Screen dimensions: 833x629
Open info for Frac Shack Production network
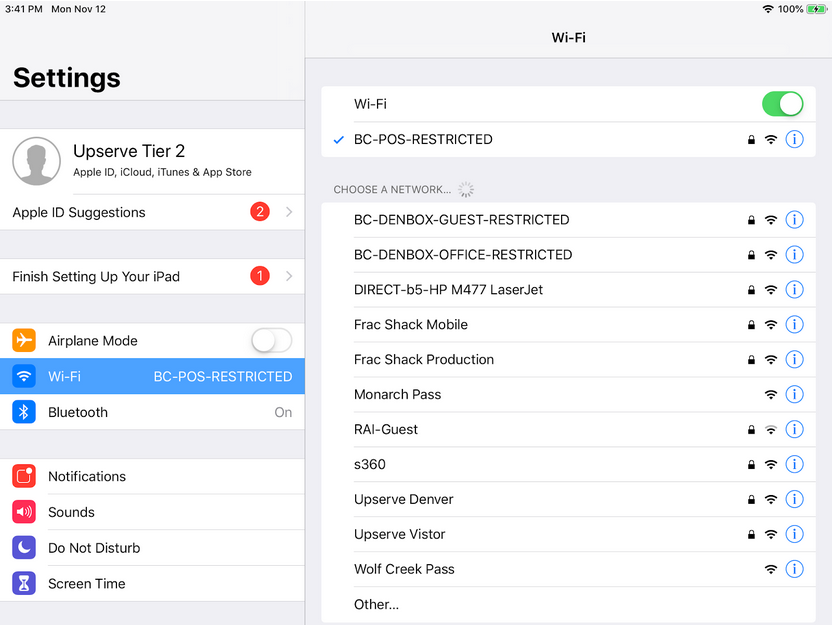(794, 359)
